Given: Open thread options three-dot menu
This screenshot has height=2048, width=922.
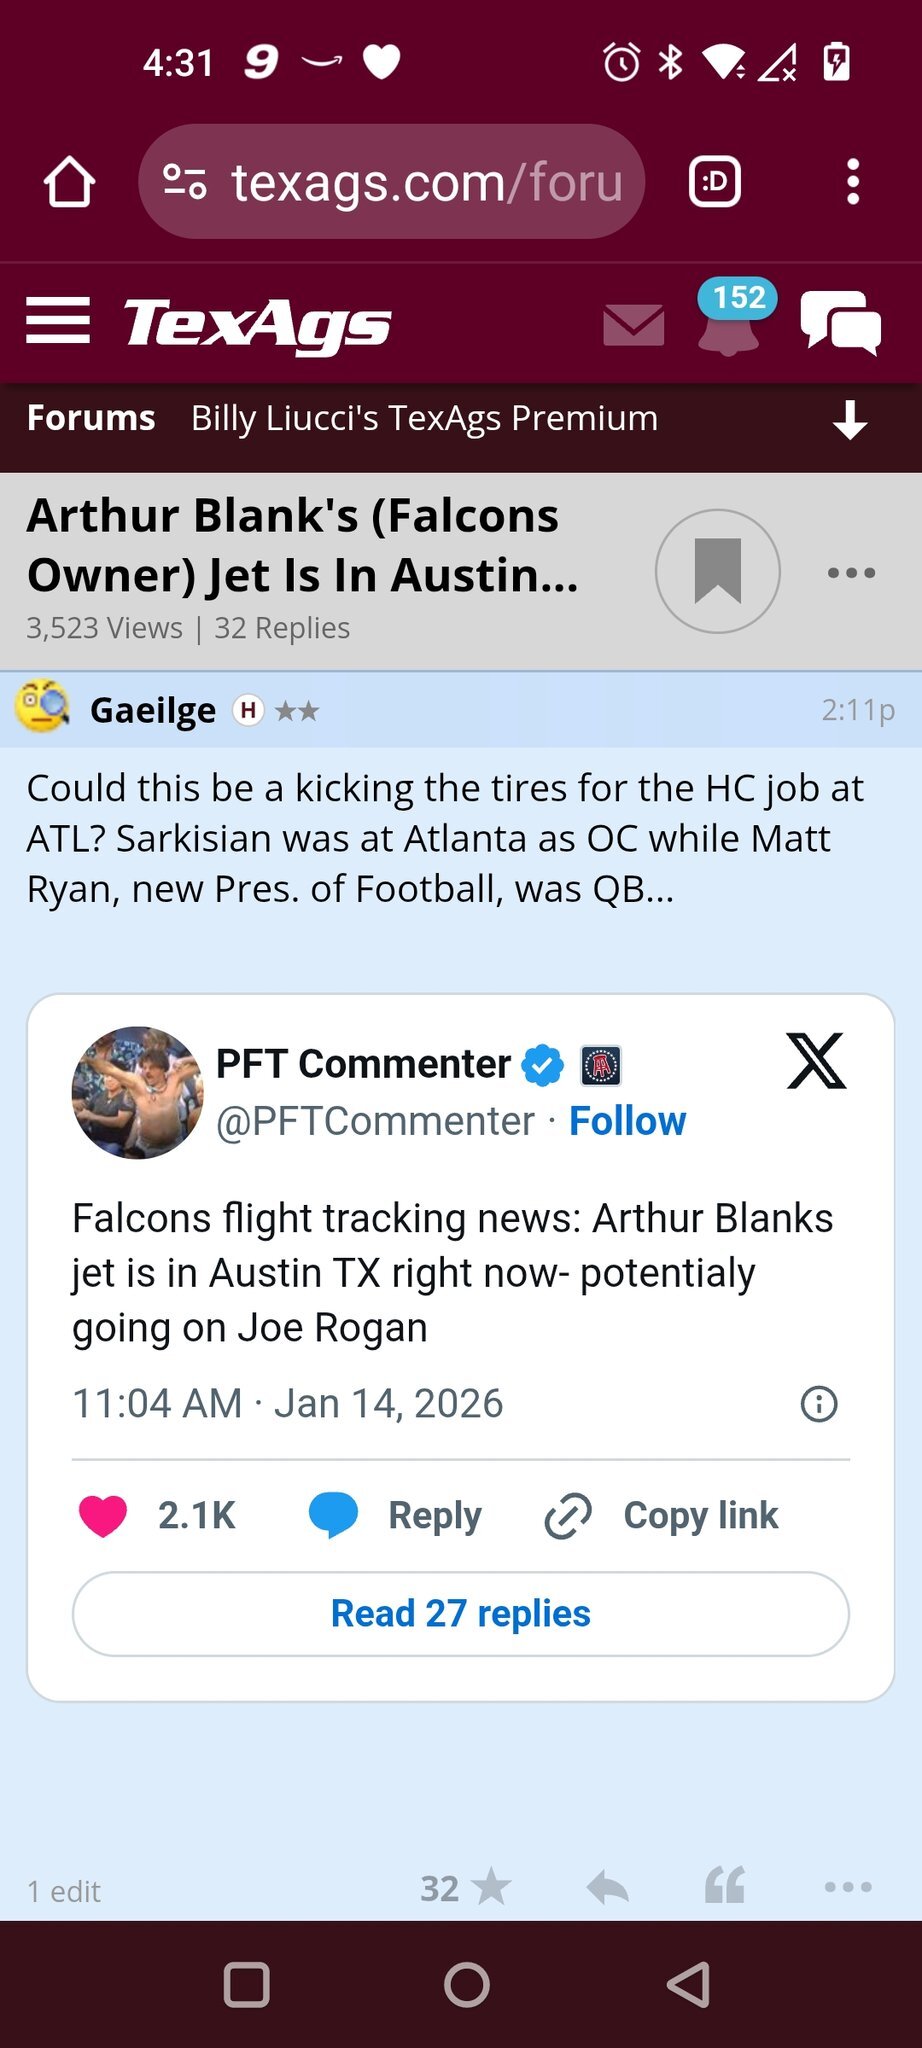Looking at the screenshot, I should (851, 573).
